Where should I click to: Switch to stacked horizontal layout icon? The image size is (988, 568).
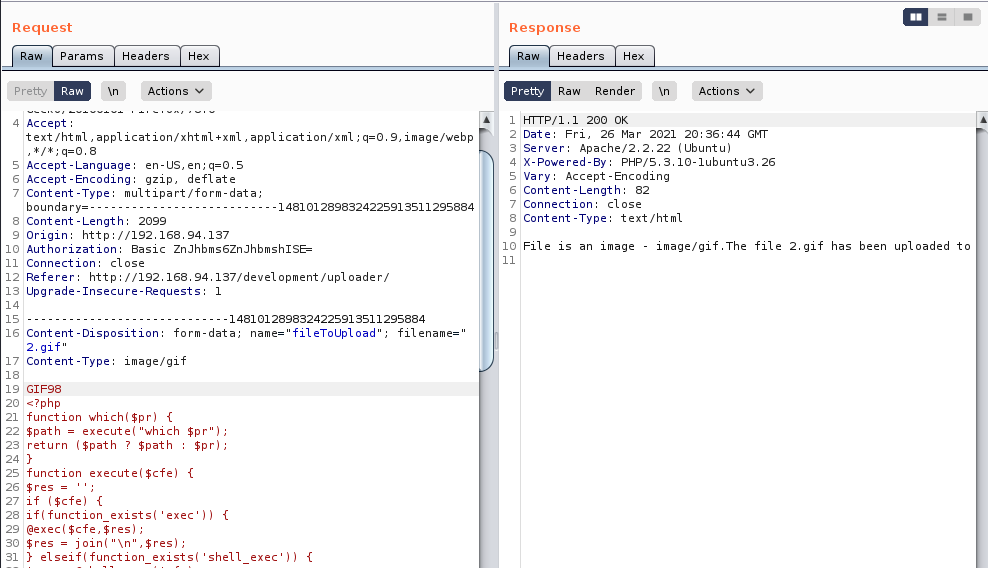(x=942, y=17)
